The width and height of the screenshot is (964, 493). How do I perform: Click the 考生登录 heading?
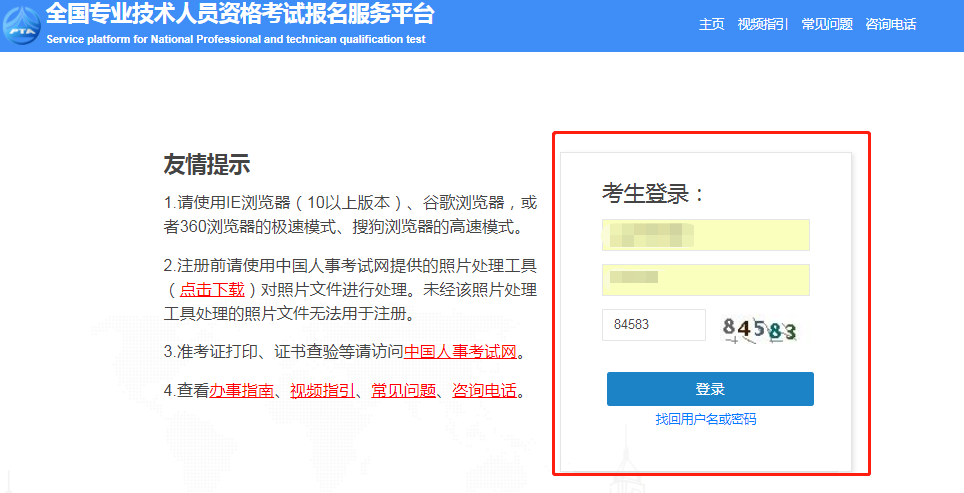[653, 193]
